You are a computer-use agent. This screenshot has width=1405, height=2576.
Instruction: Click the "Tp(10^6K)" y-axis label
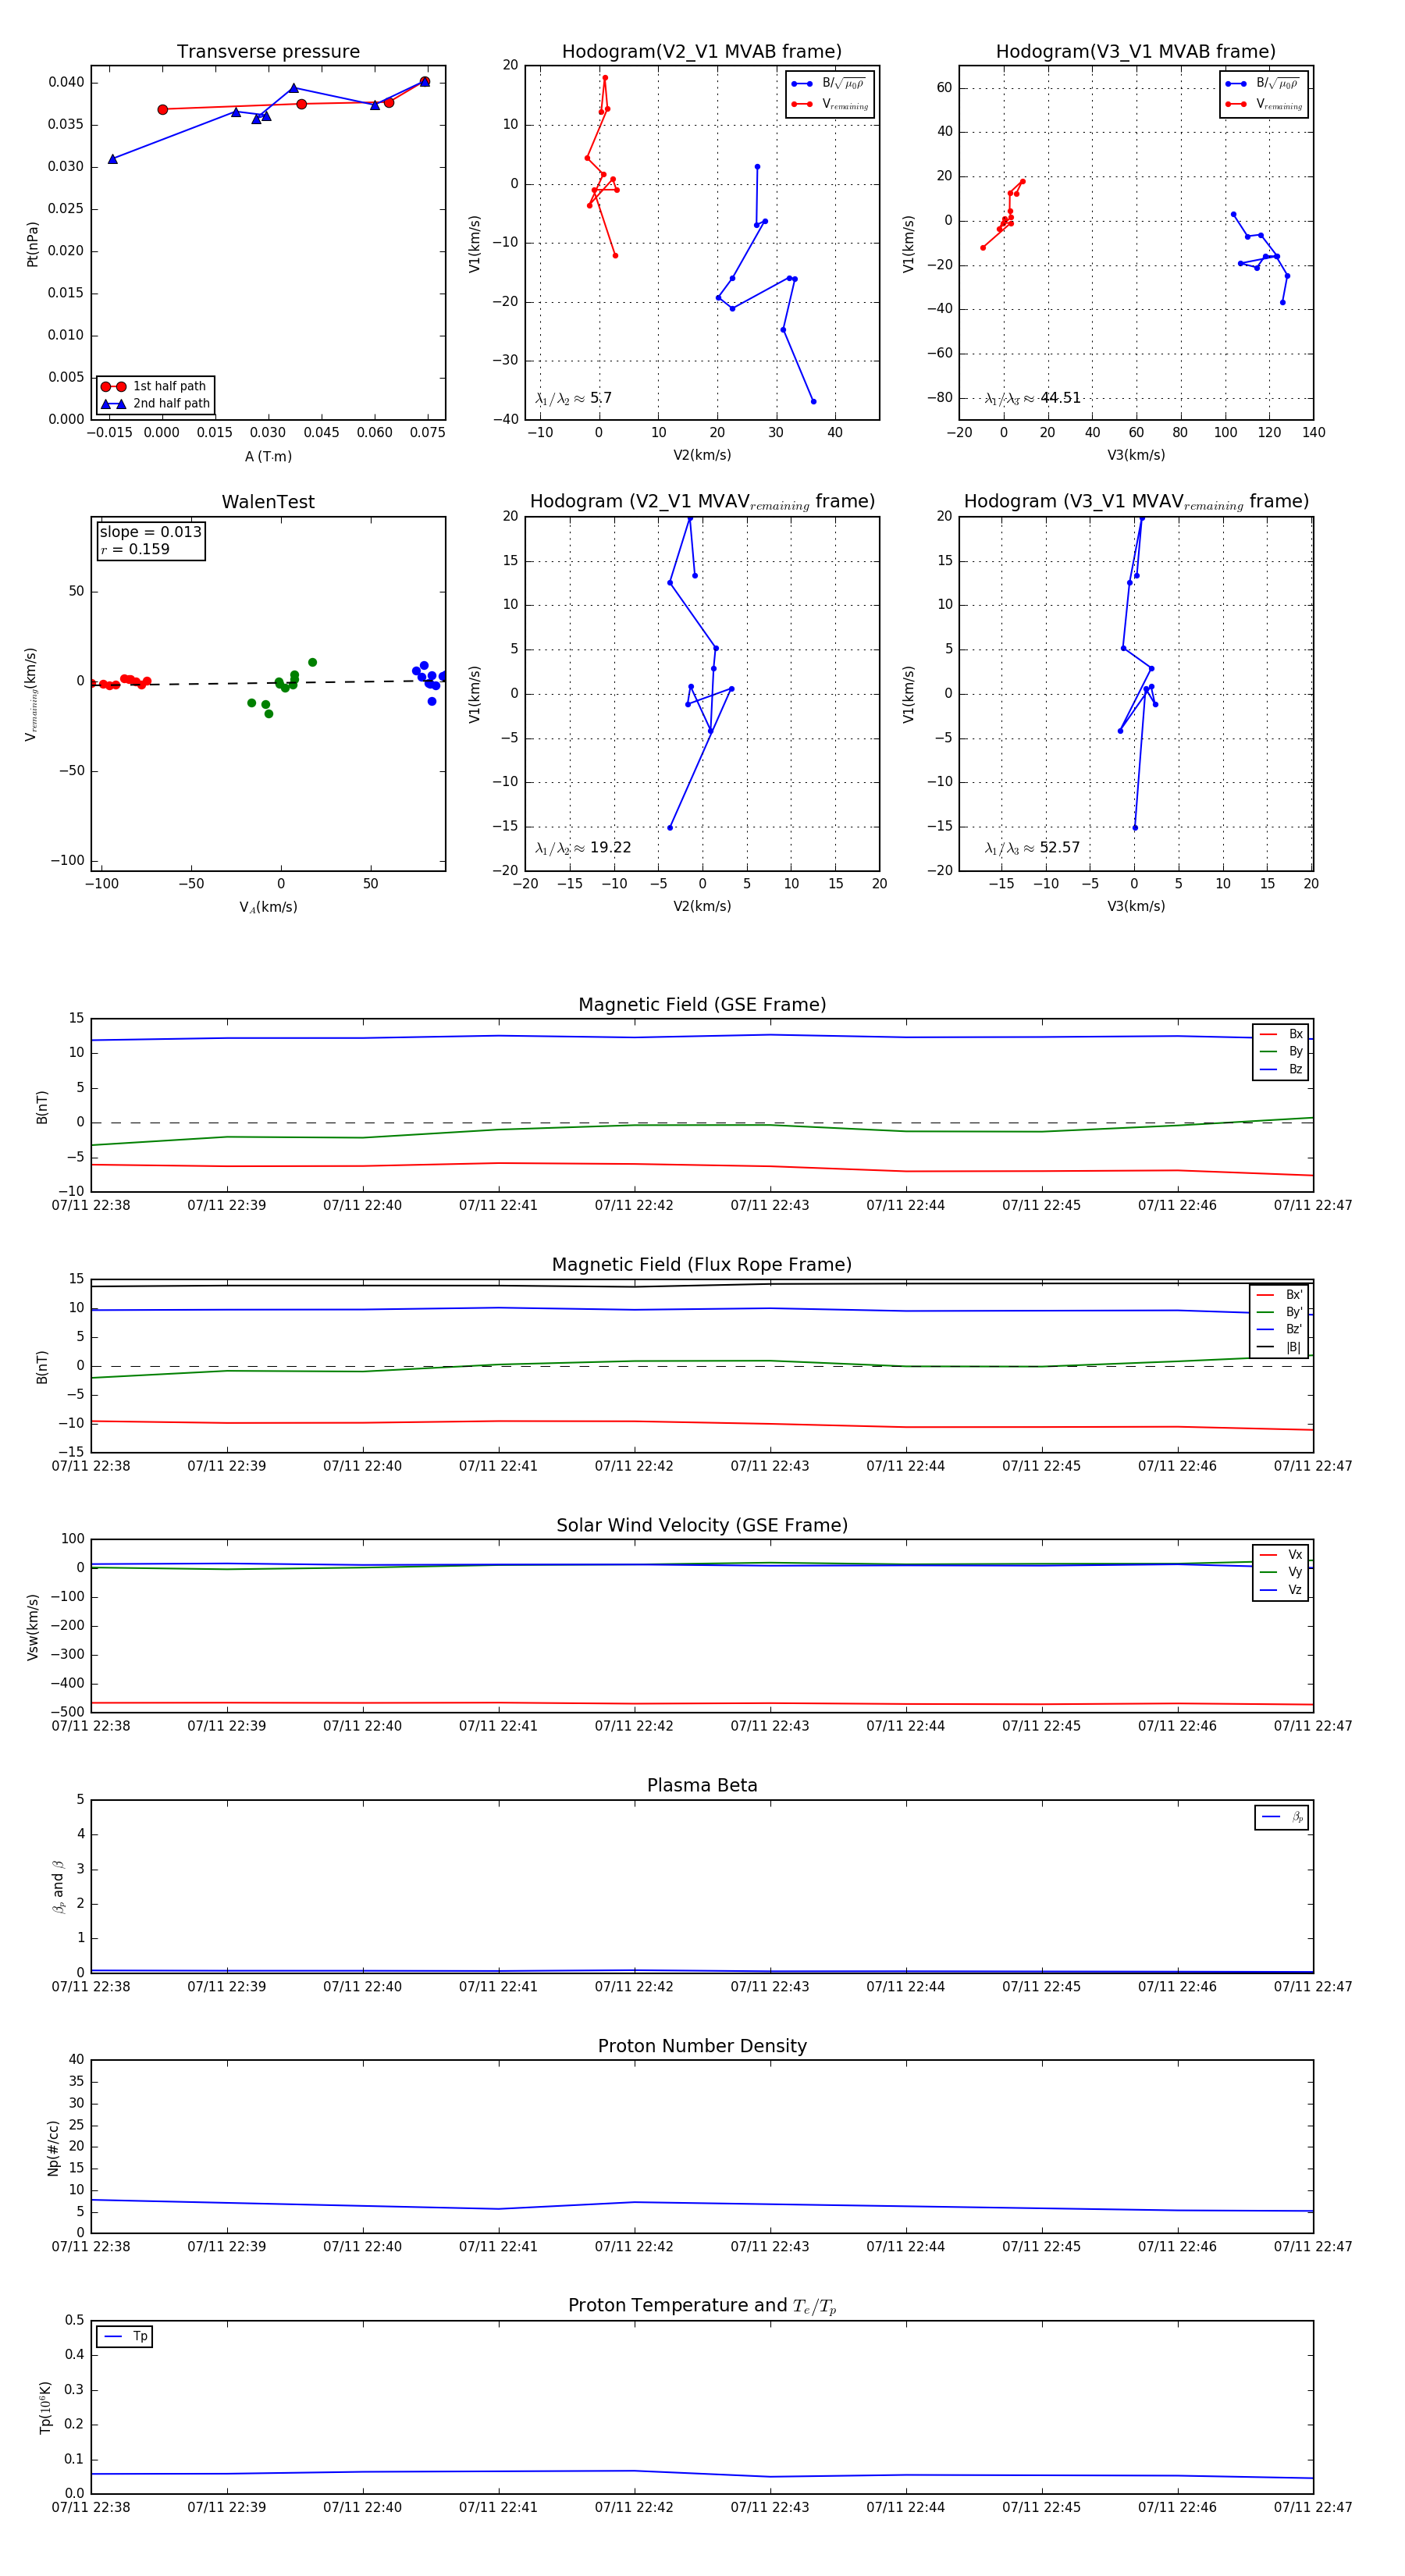pos(45,2407)
